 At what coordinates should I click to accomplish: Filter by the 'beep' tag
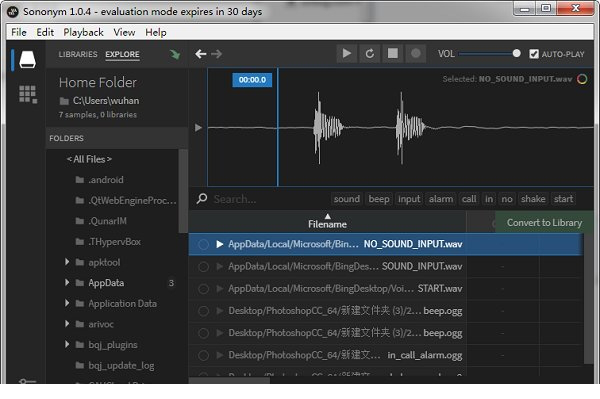pos(379,199)
